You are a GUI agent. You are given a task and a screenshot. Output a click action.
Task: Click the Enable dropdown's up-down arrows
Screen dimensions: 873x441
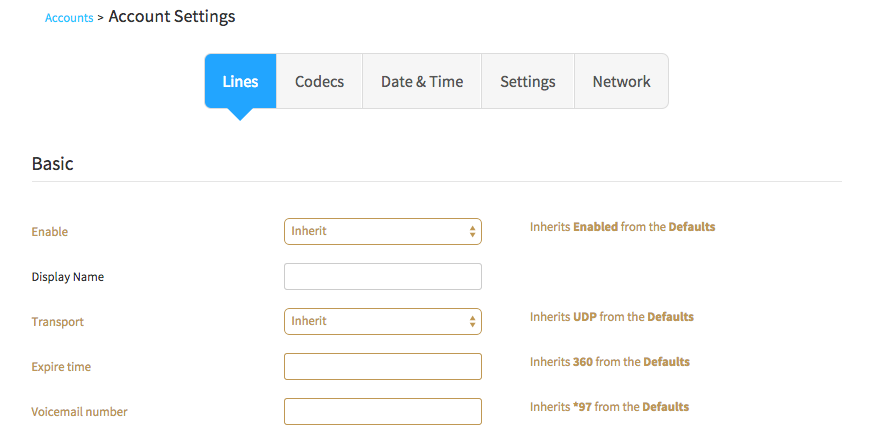point(472,232)
